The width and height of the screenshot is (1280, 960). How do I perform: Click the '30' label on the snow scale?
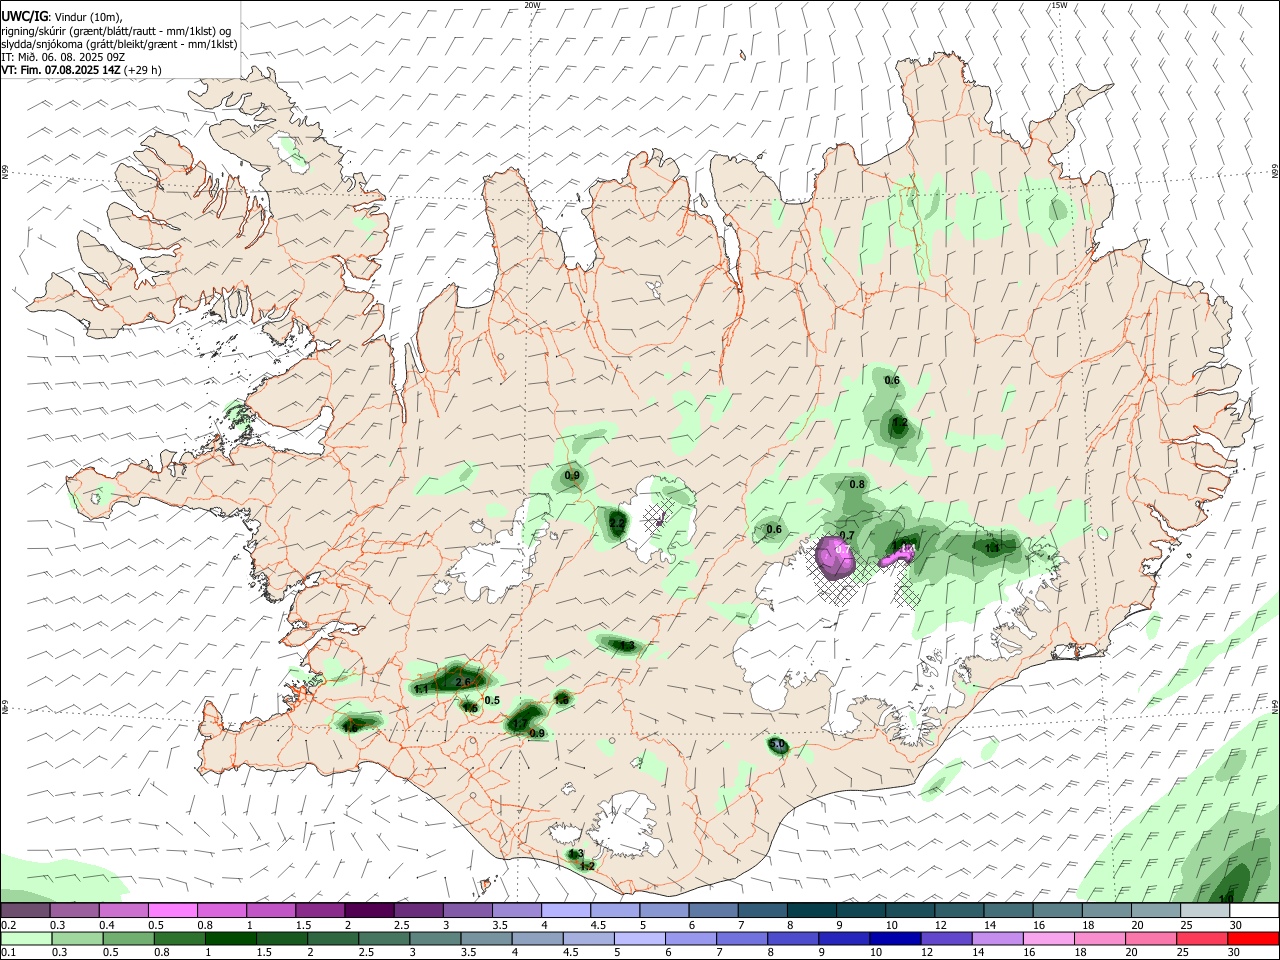[1236, 925]
